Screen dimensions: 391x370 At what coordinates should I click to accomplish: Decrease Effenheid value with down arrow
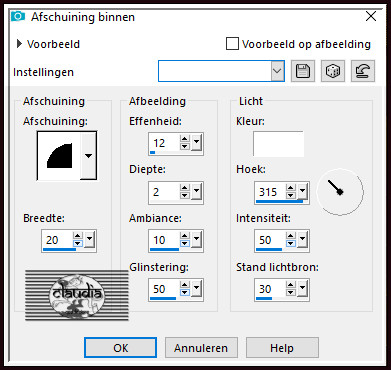click(x=185, y=146)
